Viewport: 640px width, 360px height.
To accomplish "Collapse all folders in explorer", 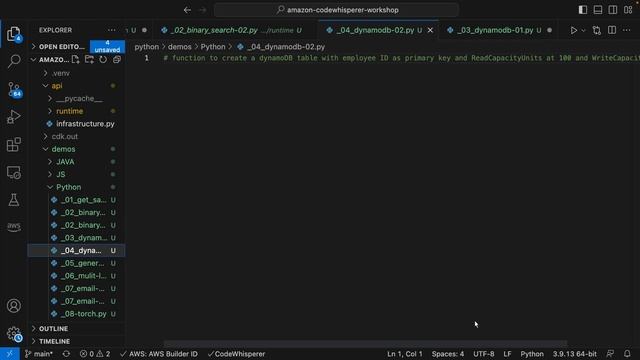I will (117, 60).
